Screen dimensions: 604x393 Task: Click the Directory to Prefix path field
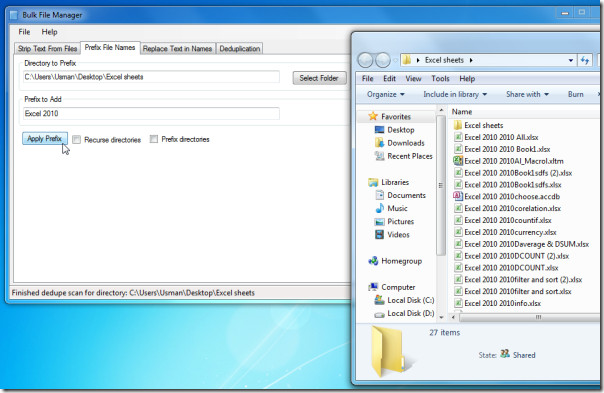(151, 77)
